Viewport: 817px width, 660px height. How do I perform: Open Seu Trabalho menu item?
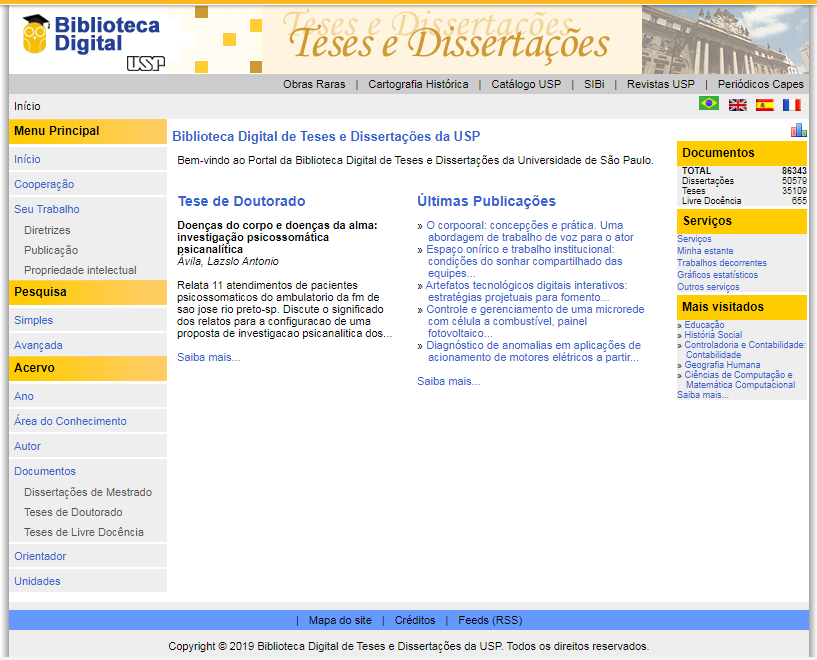pos(47,209)
